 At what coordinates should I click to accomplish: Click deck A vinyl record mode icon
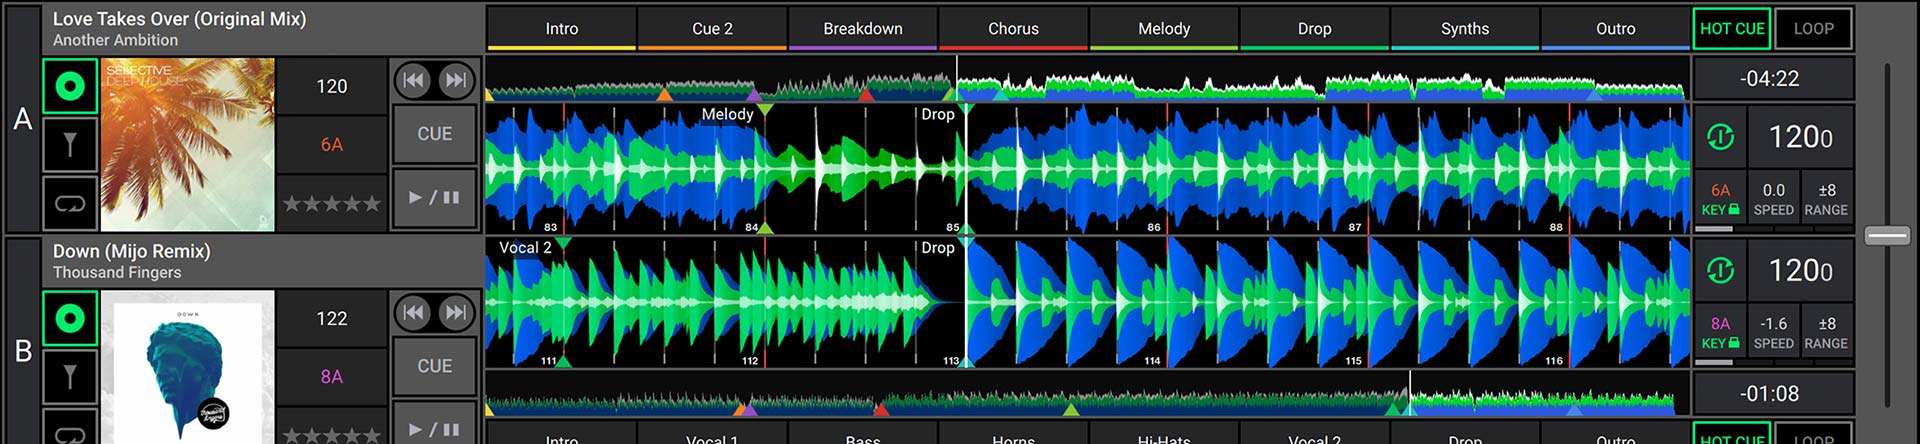[x=70, y=86]
